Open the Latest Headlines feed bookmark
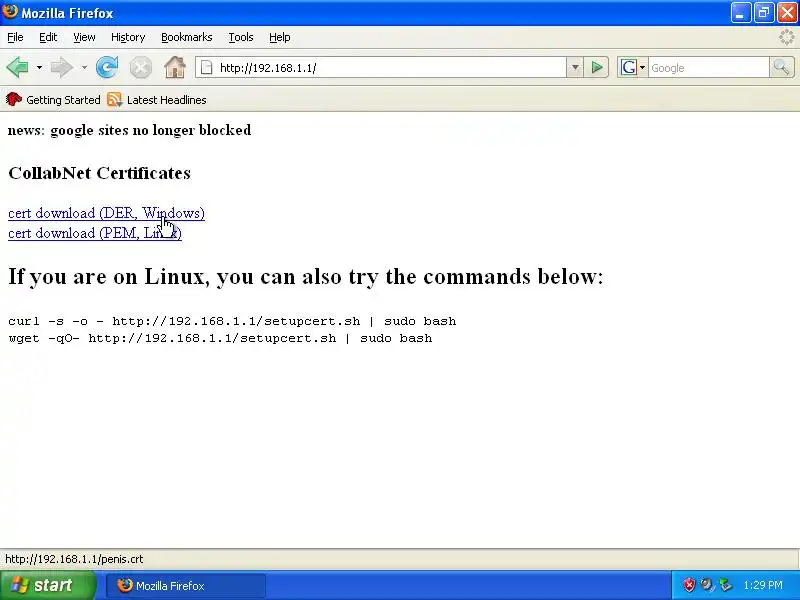Screen dimensions: 800x600 (x=157, y=100)
